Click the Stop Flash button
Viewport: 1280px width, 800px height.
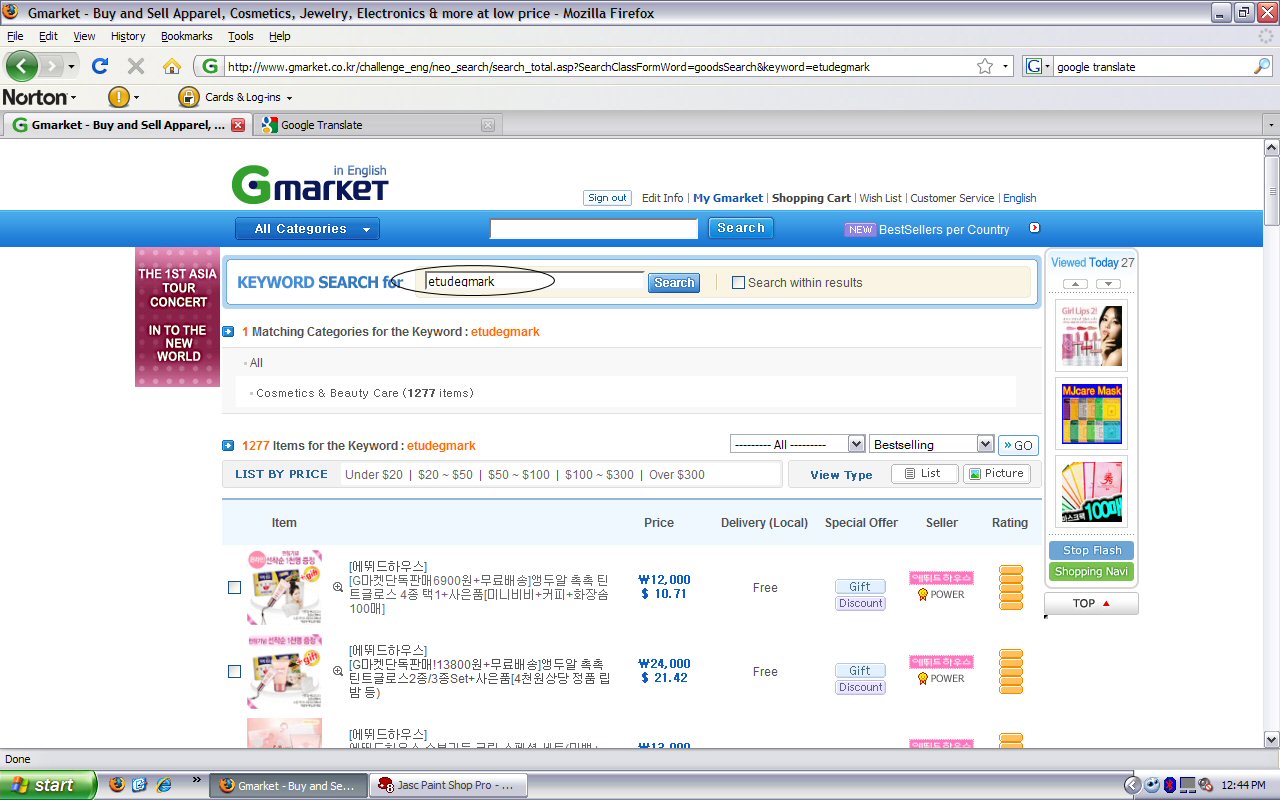click(x=1092, y=550)
